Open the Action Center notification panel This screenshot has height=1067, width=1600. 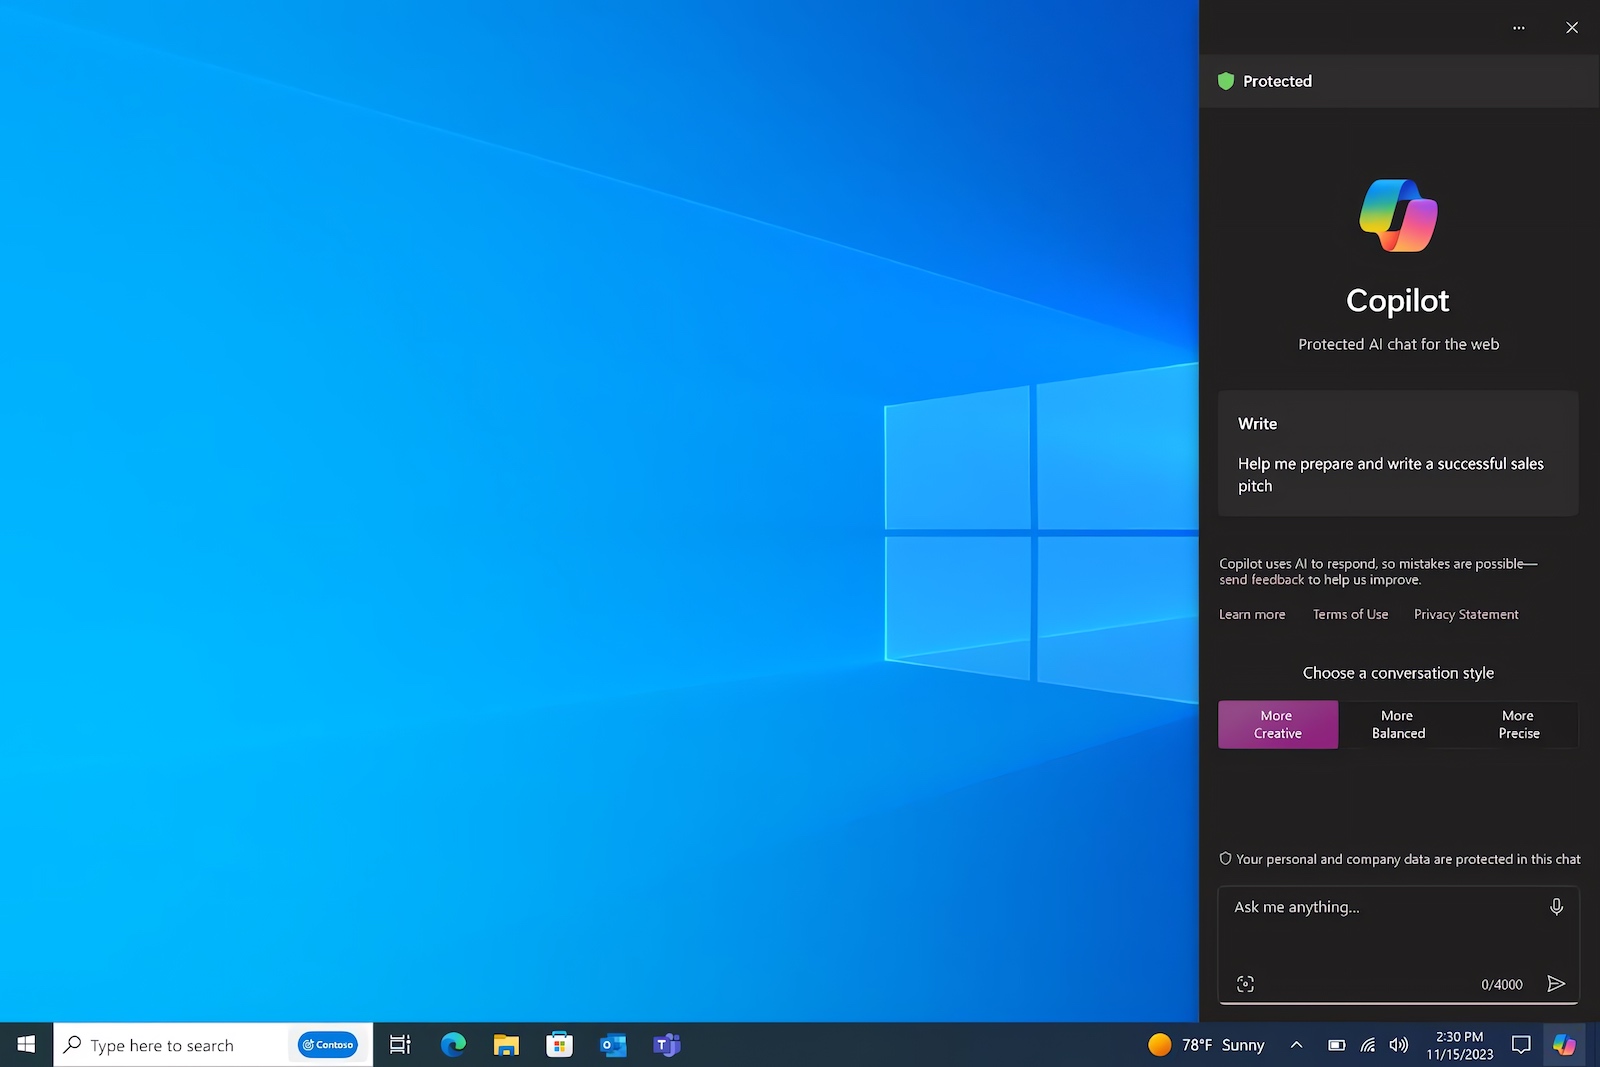(1521, 1044)
